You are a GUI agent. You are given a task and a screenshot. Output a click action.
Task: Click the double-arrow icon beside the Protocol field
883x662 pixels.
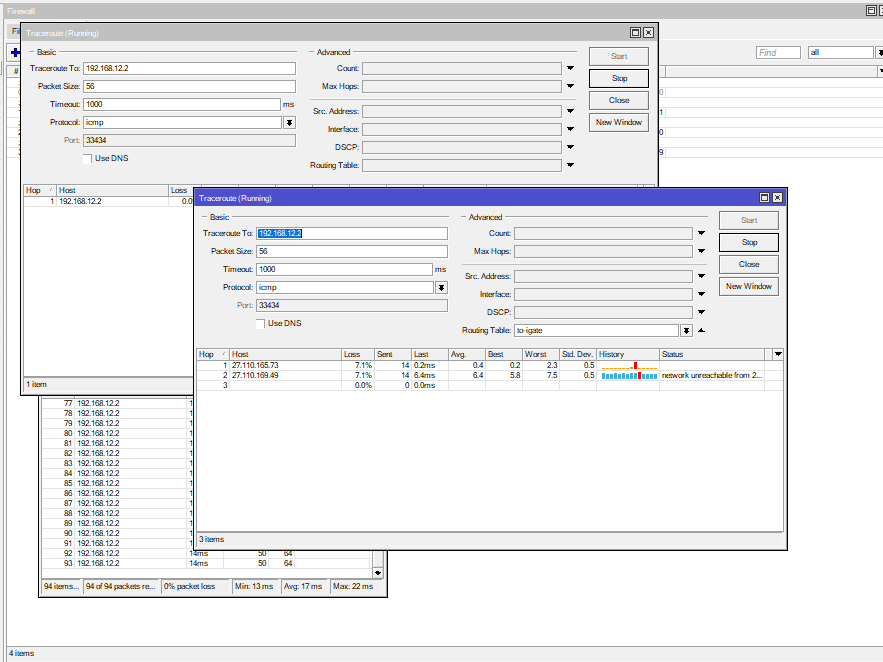441,287
